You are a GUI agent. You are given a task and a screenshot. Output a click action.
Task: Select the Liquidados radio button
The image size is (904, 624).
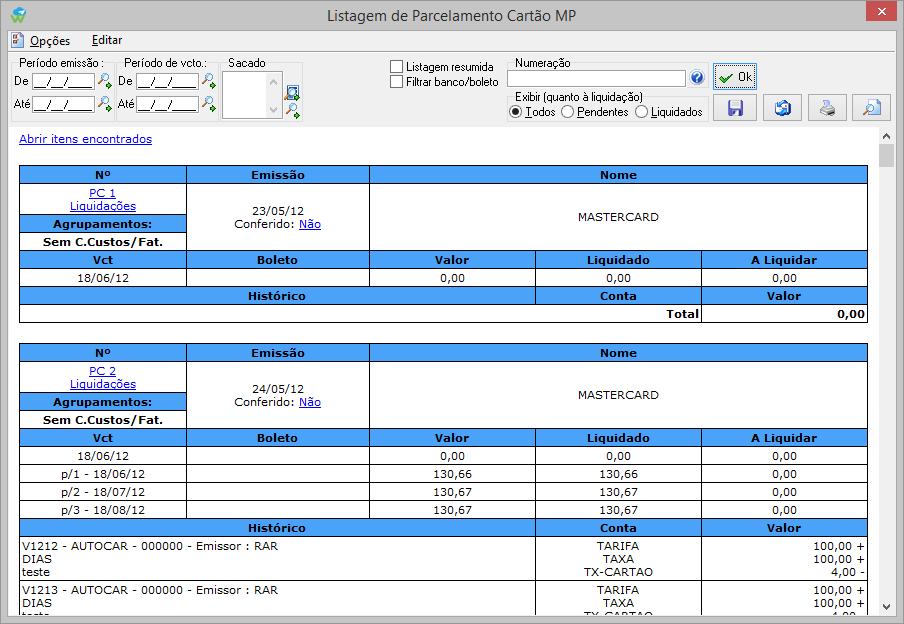pyautogui.click(x=642, y=112)
